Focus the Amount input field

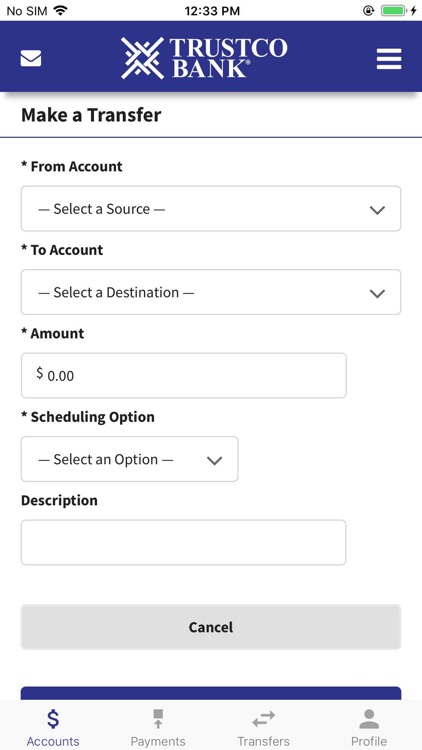coord(184,375)
